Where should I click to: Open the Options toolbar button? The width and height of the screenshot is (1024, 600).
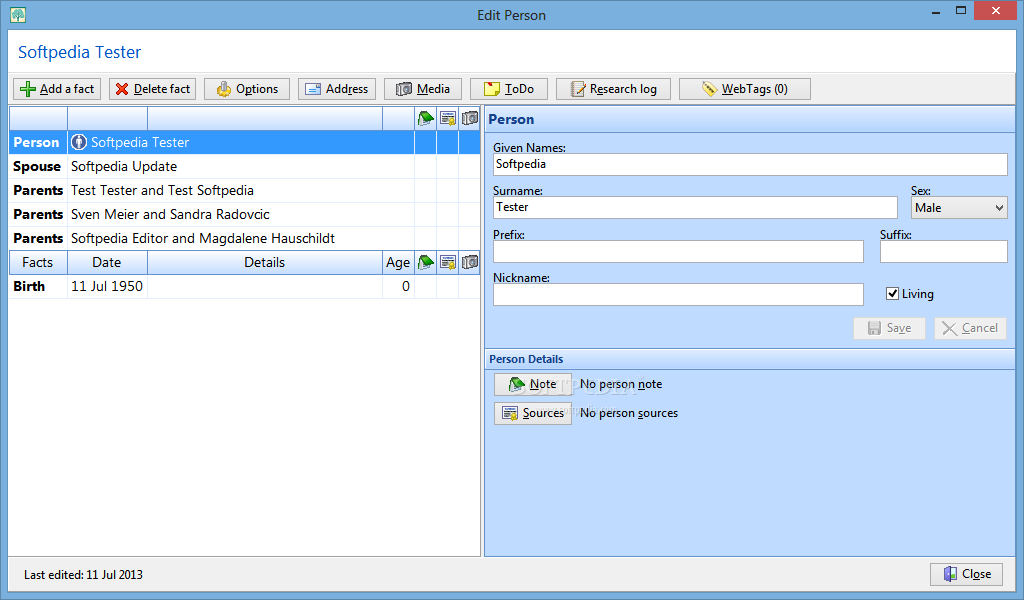[x=247, y=89]
